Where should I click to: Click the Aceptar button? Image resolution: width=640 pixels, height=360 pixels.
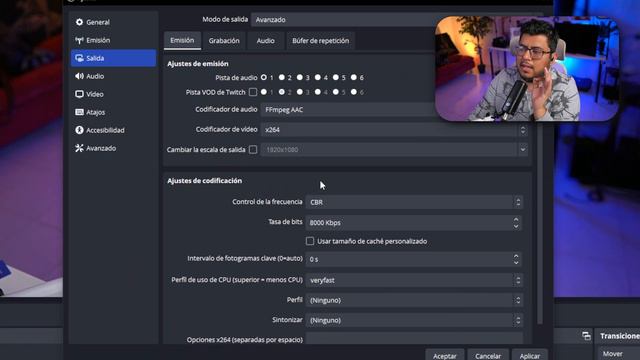(444, 355)
